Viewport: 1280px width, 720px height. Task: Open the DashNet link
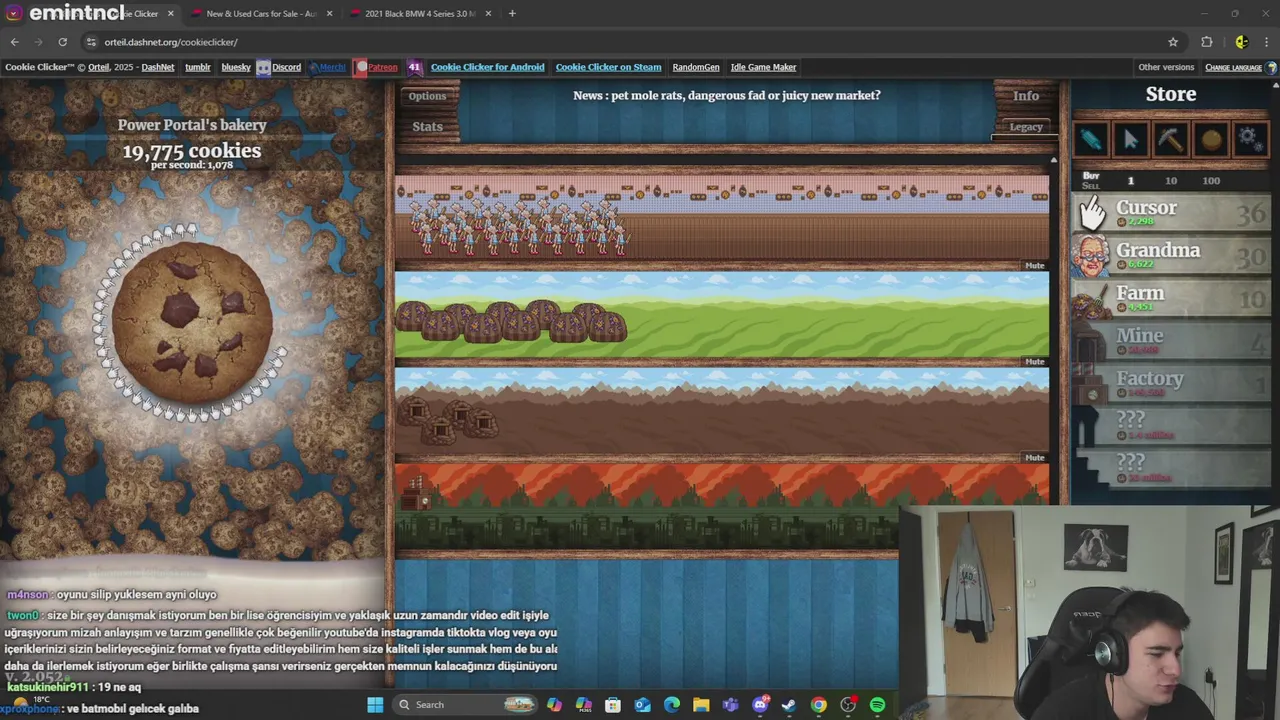pyautogui.click(x=158, y=67)
